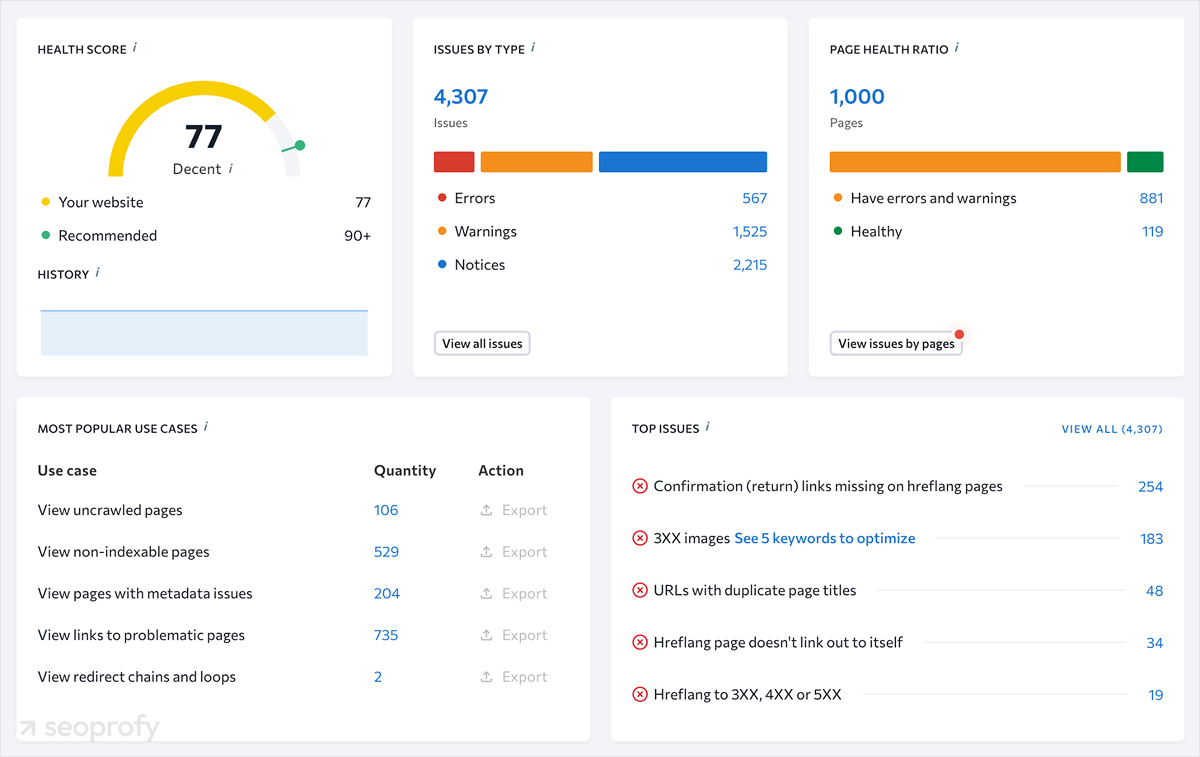Click the Confirmation (return) links missing issue text
Image resolution: width=1200 pixels, height=757 pixels.
click(828, 486)
